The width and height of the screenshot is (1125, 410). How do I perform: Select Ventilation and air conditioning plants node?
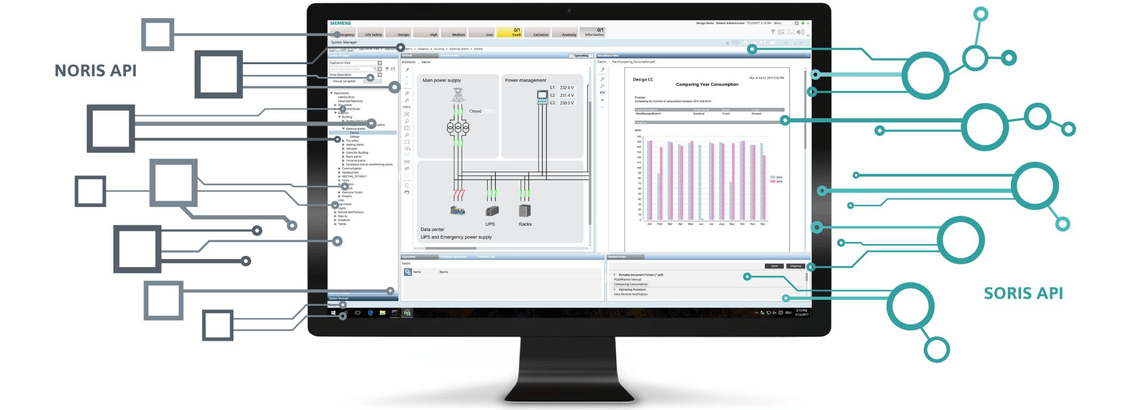(x=369, y=164)
